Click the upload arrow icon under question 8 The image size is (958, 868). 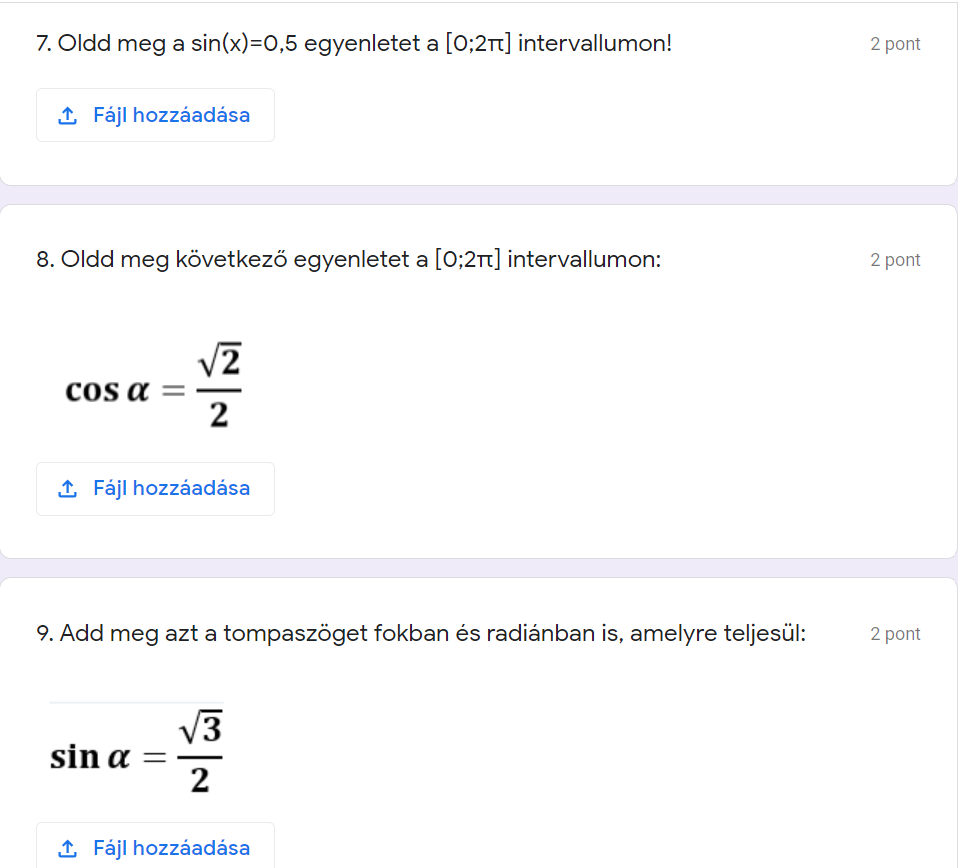click(x=68, y=489)
